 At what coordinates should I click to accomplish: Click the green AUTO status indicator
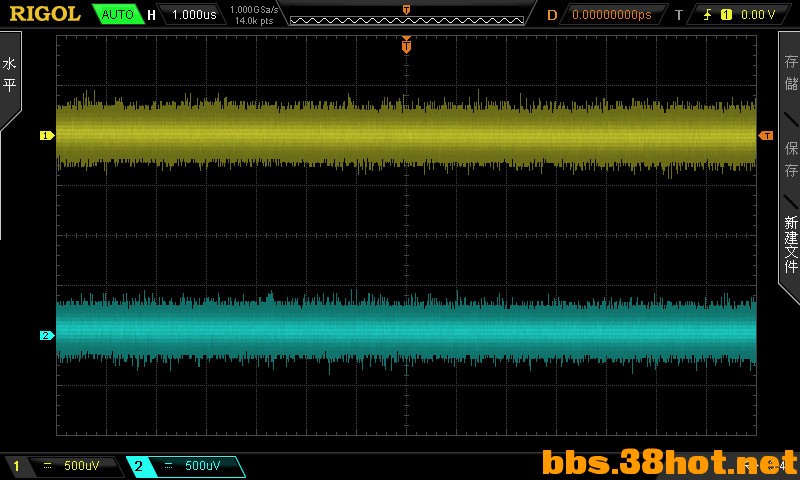point(117,14)
